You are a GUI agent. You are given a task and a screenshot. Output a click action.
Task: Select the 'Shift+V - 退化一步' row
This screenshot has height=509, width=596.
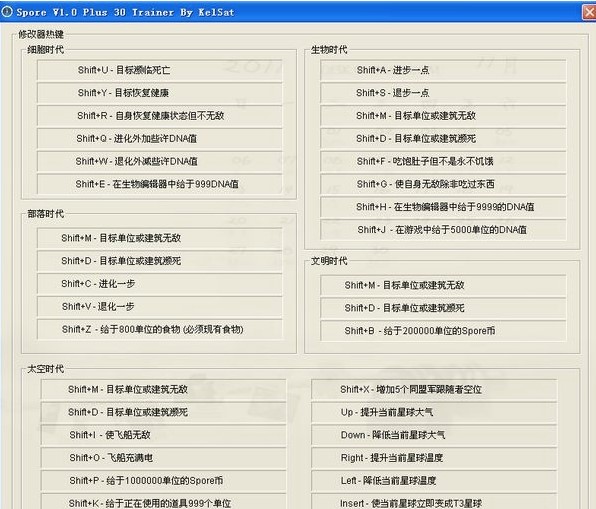click(x=160, y=306)
